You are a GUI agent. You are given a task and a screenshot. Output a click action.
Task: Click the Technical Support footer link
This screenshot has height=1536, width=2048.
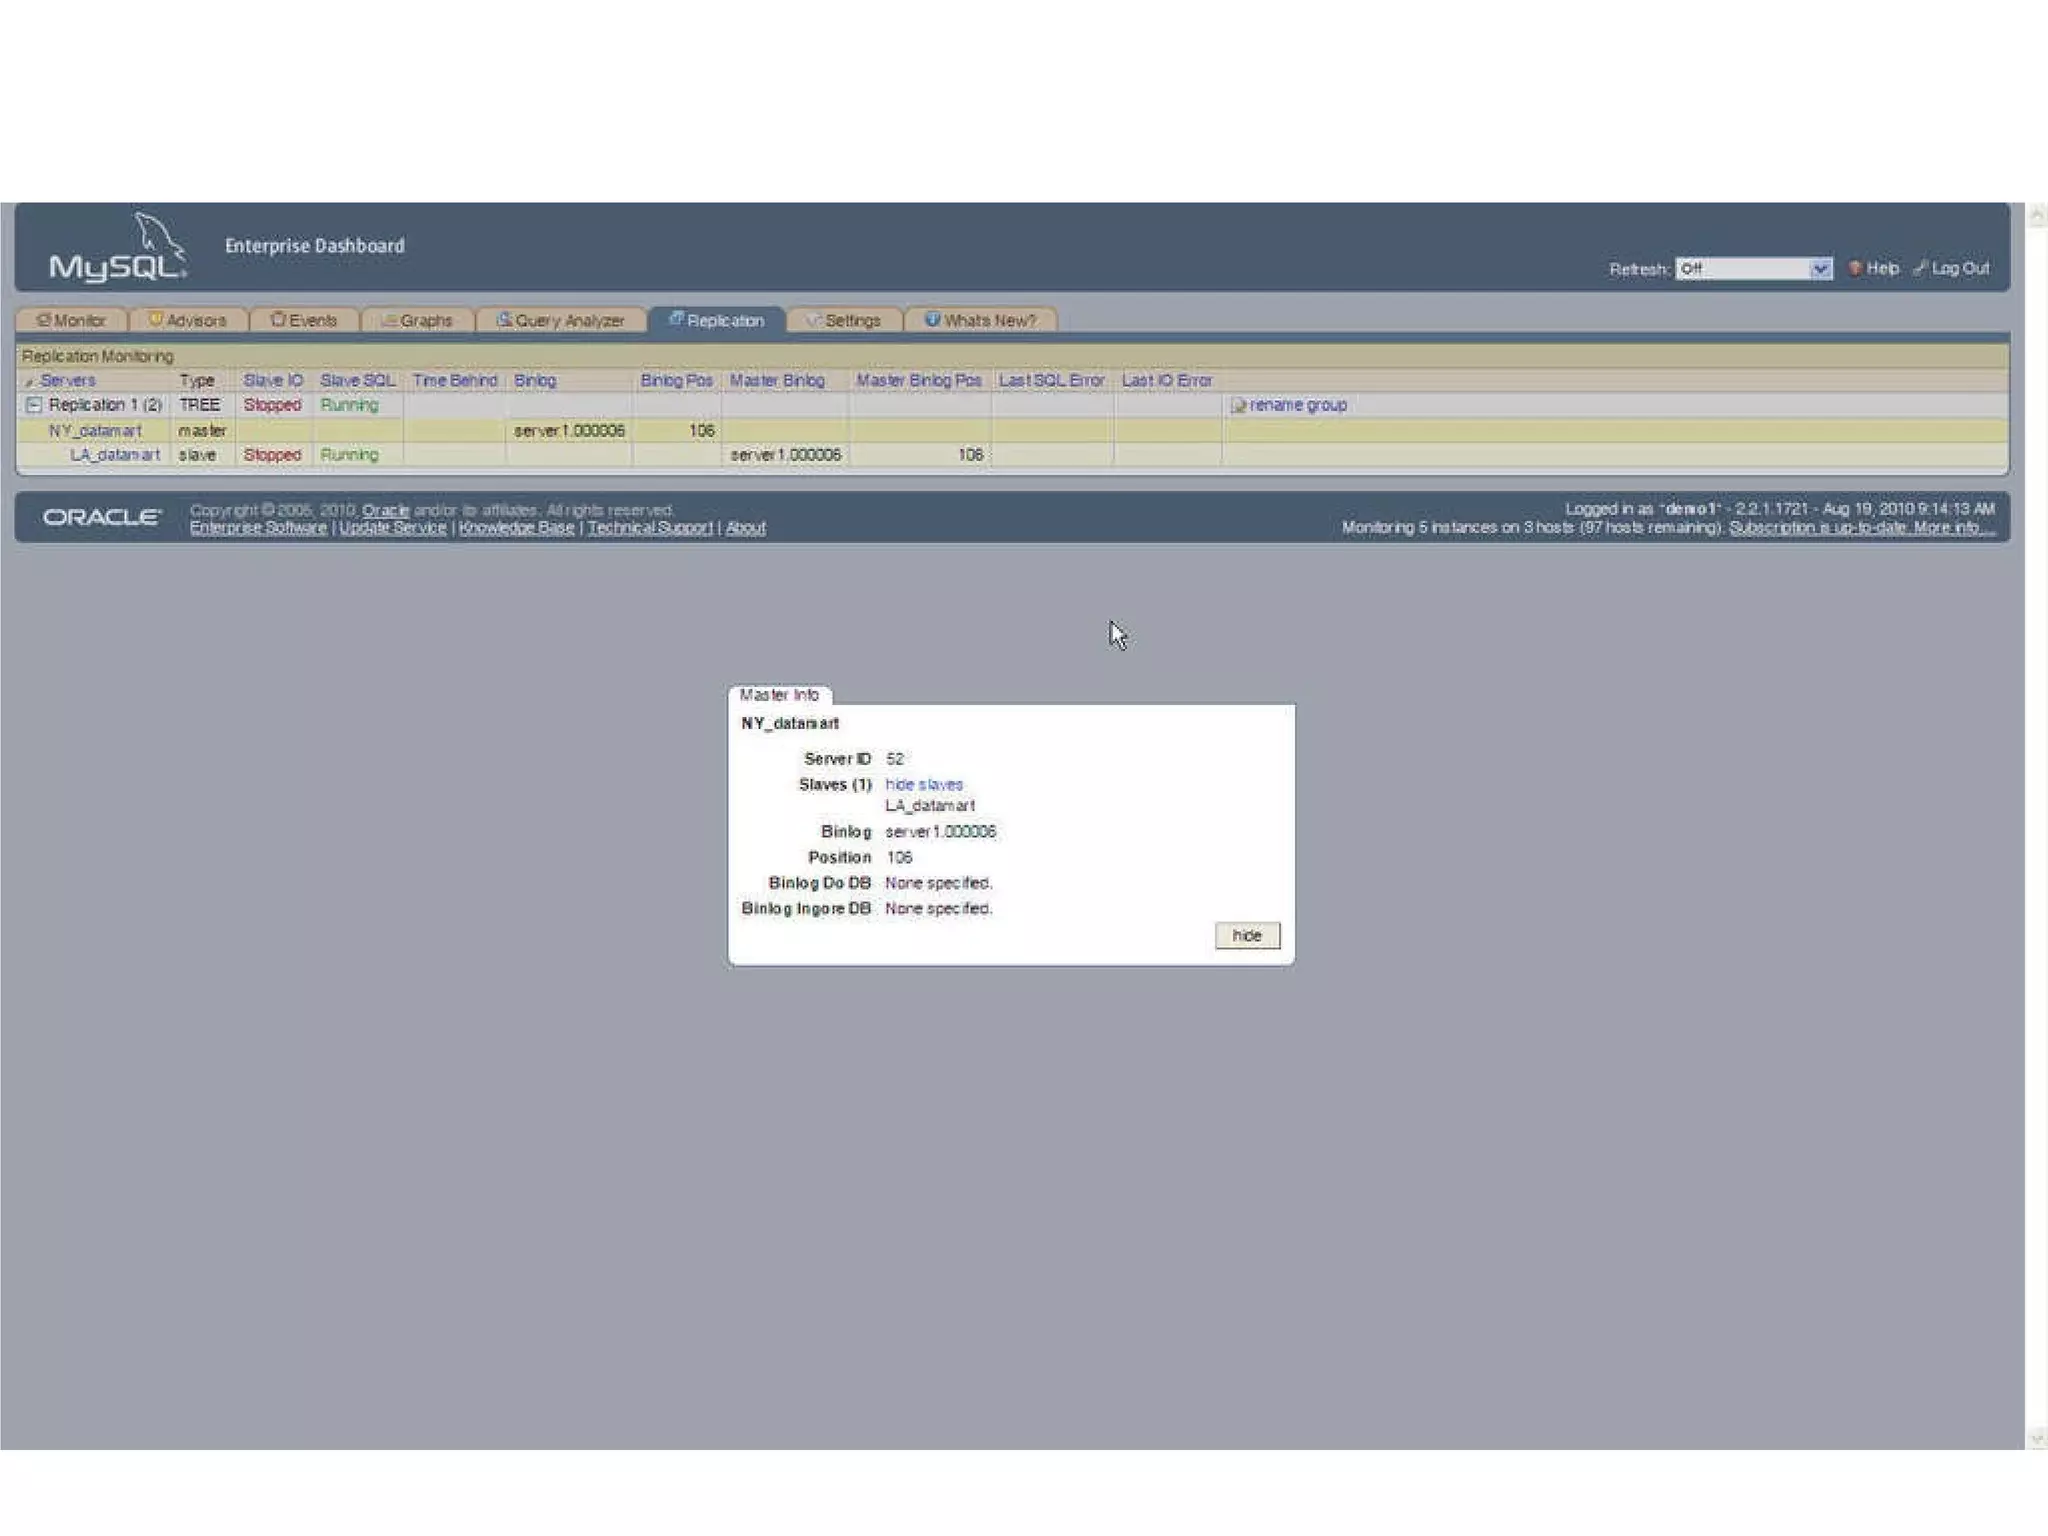click(649, 528)
